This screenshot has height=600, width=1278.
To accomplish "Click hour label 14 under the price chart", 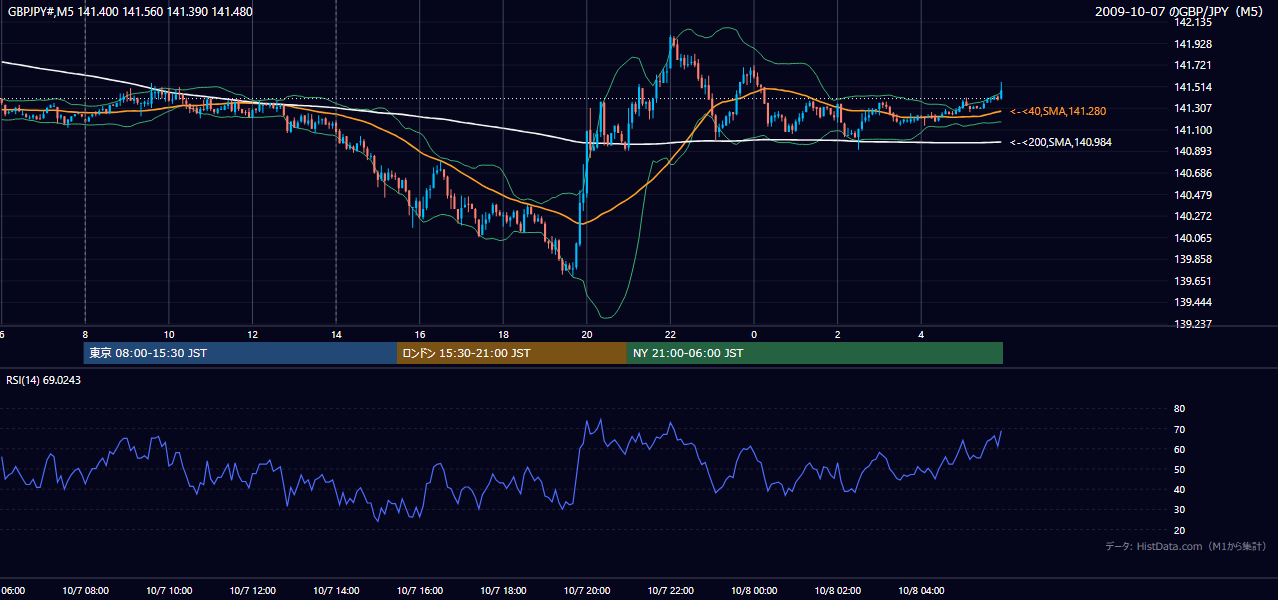I will click(x=336, y=334).
